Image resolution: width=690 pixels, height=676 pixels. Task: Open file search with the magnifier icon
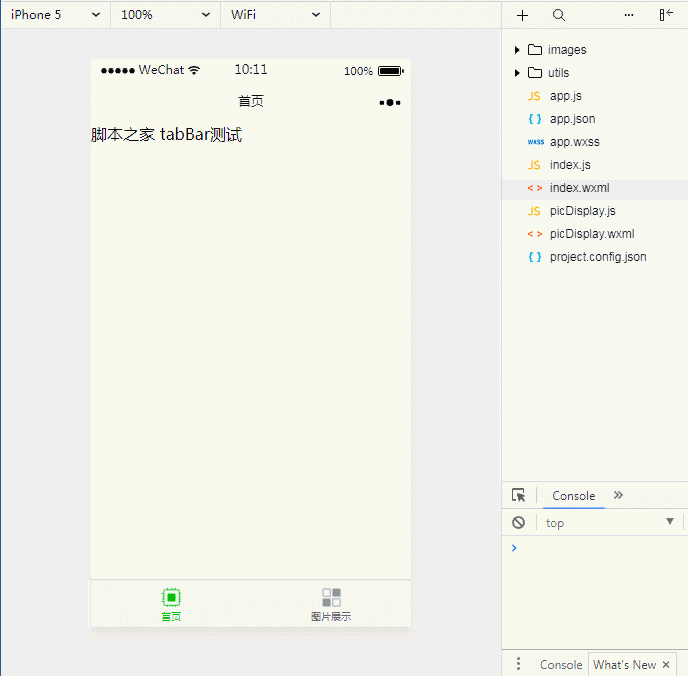[559, 15]
